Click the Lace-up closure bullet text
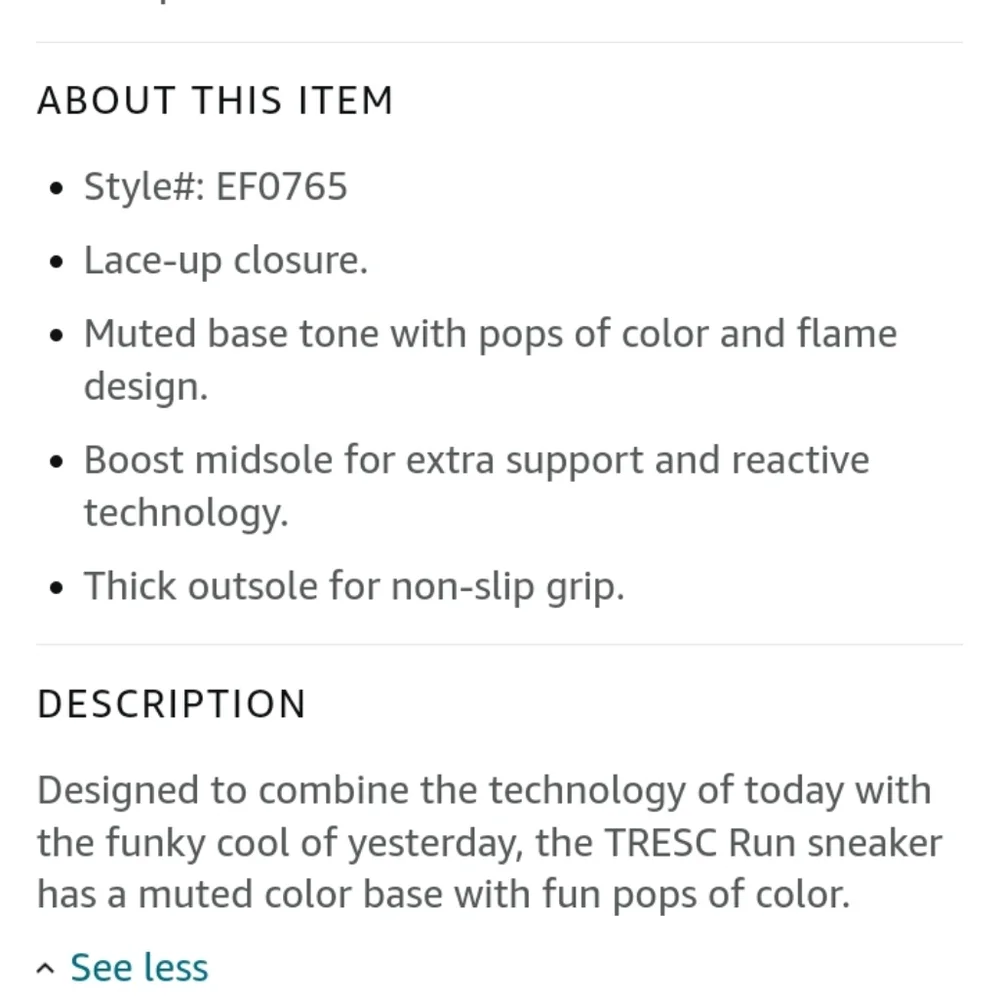This screenshot has height=1000, width=999. pos(226,261)
